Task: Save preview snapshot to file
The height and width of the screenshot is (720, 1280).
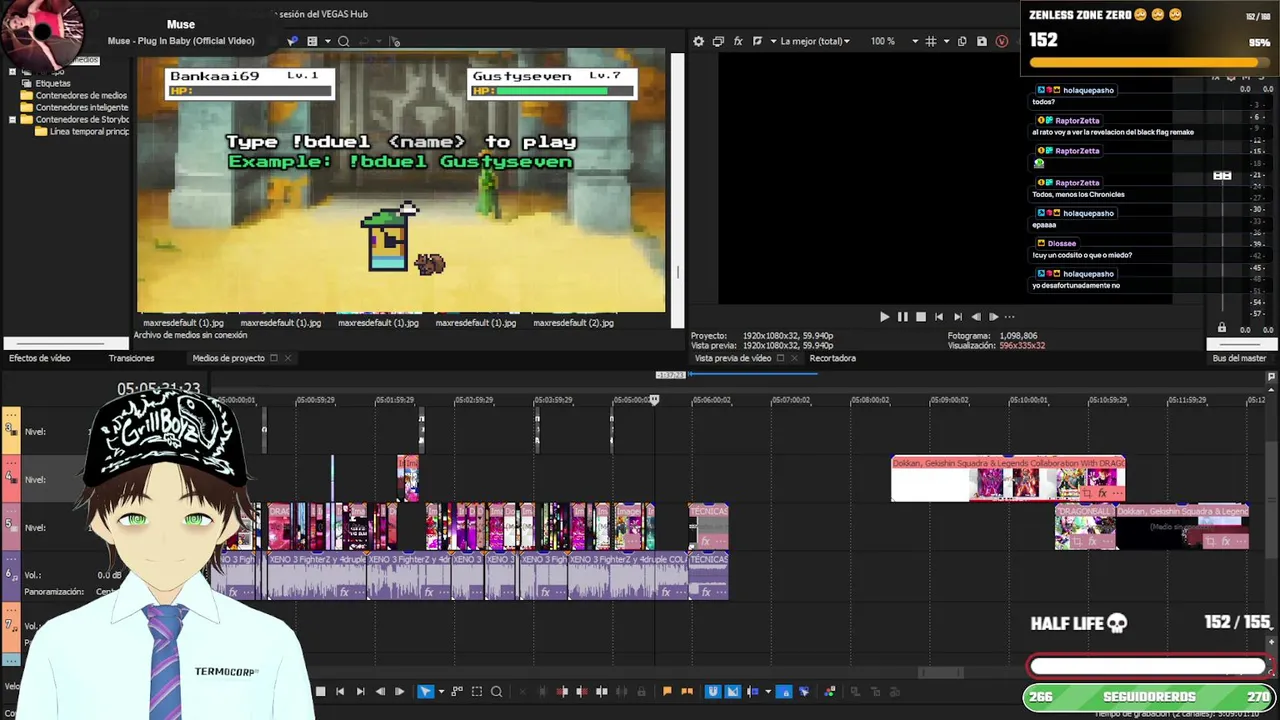Action: point(982,41)
